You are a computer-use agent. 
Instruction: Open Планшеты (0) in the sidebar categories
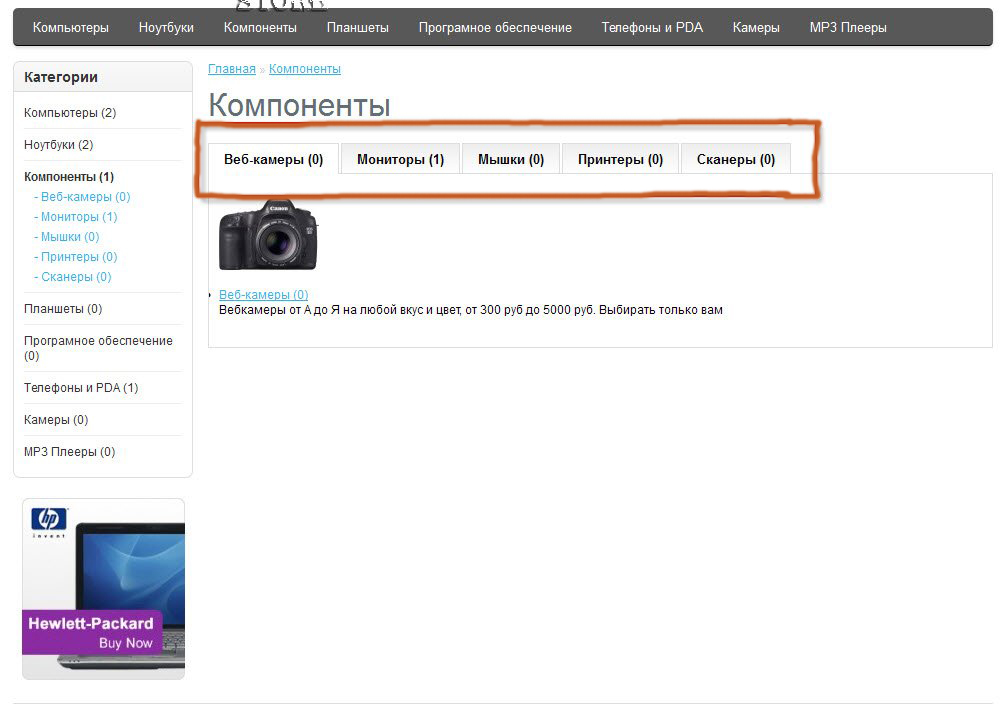pyautogui.click(x=63, y=309)
